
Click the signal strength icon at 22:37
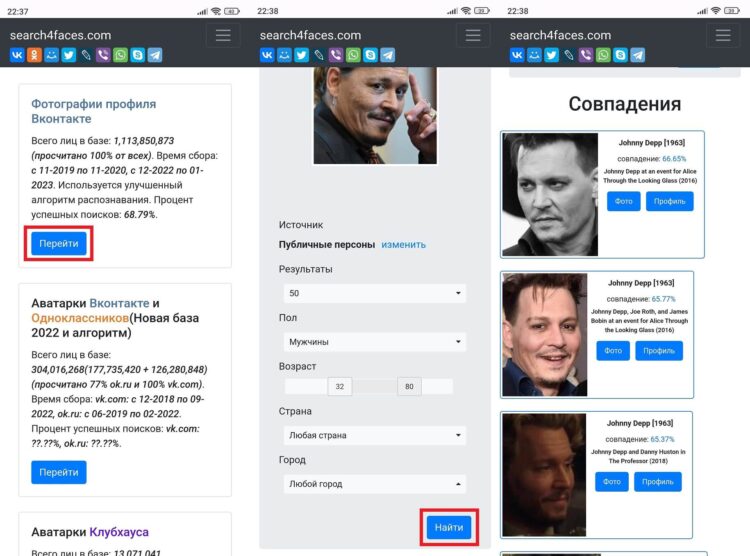tap(203, 11)
